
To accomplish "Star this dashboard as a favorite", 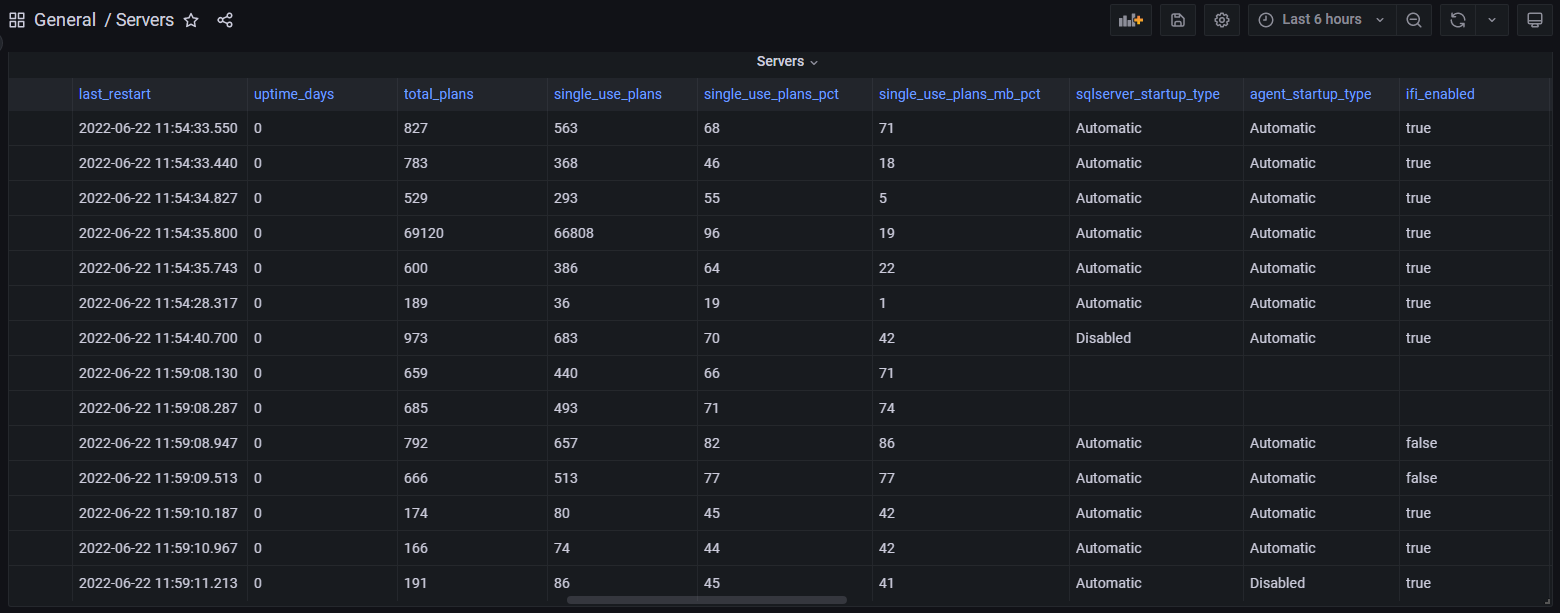I will coord(191,19).
